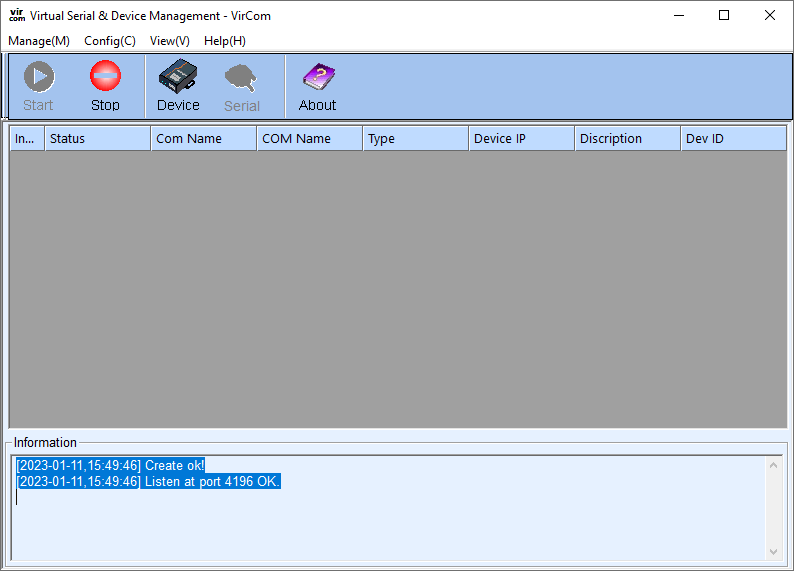Click the Information log scroll down arrow
The width and height of the screenshot is (794, 571).
(x=773, y=551)
